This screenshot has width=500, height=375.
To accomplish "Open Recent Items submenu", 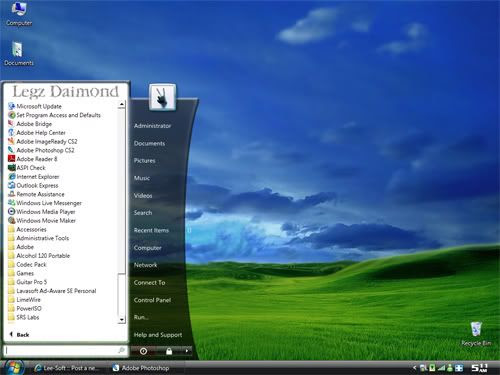I will click(x=151, y=230).
